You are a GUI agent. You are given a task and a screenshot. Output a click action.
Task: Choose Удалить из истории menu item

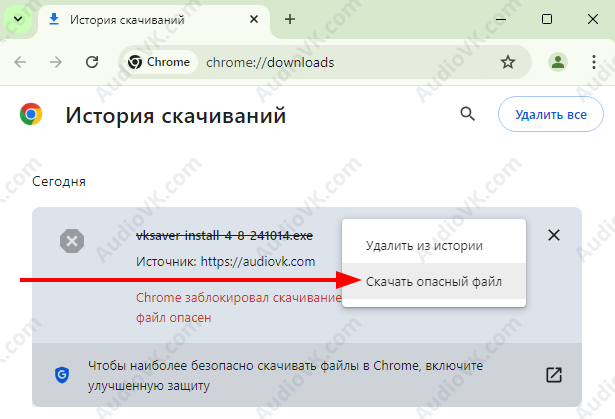(434, 246)
